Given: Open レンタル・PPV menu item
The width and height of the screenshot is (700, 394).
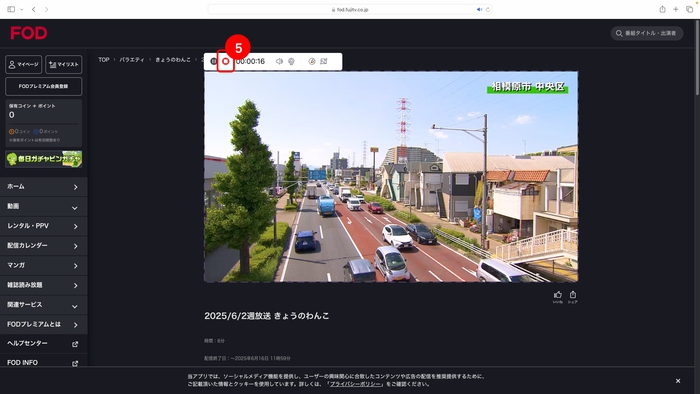Looking at the screenshot, I should click(x=43, y=226).
